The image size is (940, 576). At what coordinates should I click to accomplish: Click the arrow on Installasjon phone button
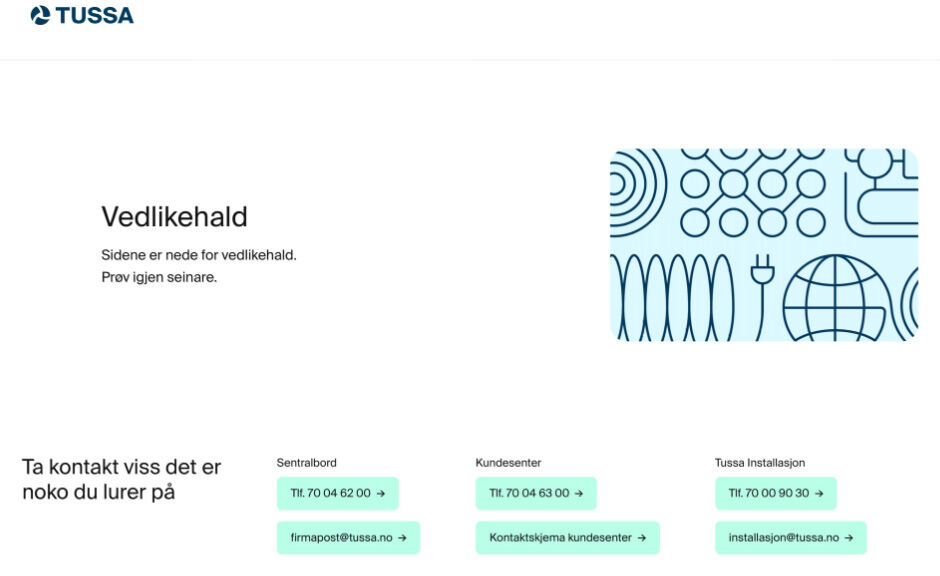click(x=819, y=493)
